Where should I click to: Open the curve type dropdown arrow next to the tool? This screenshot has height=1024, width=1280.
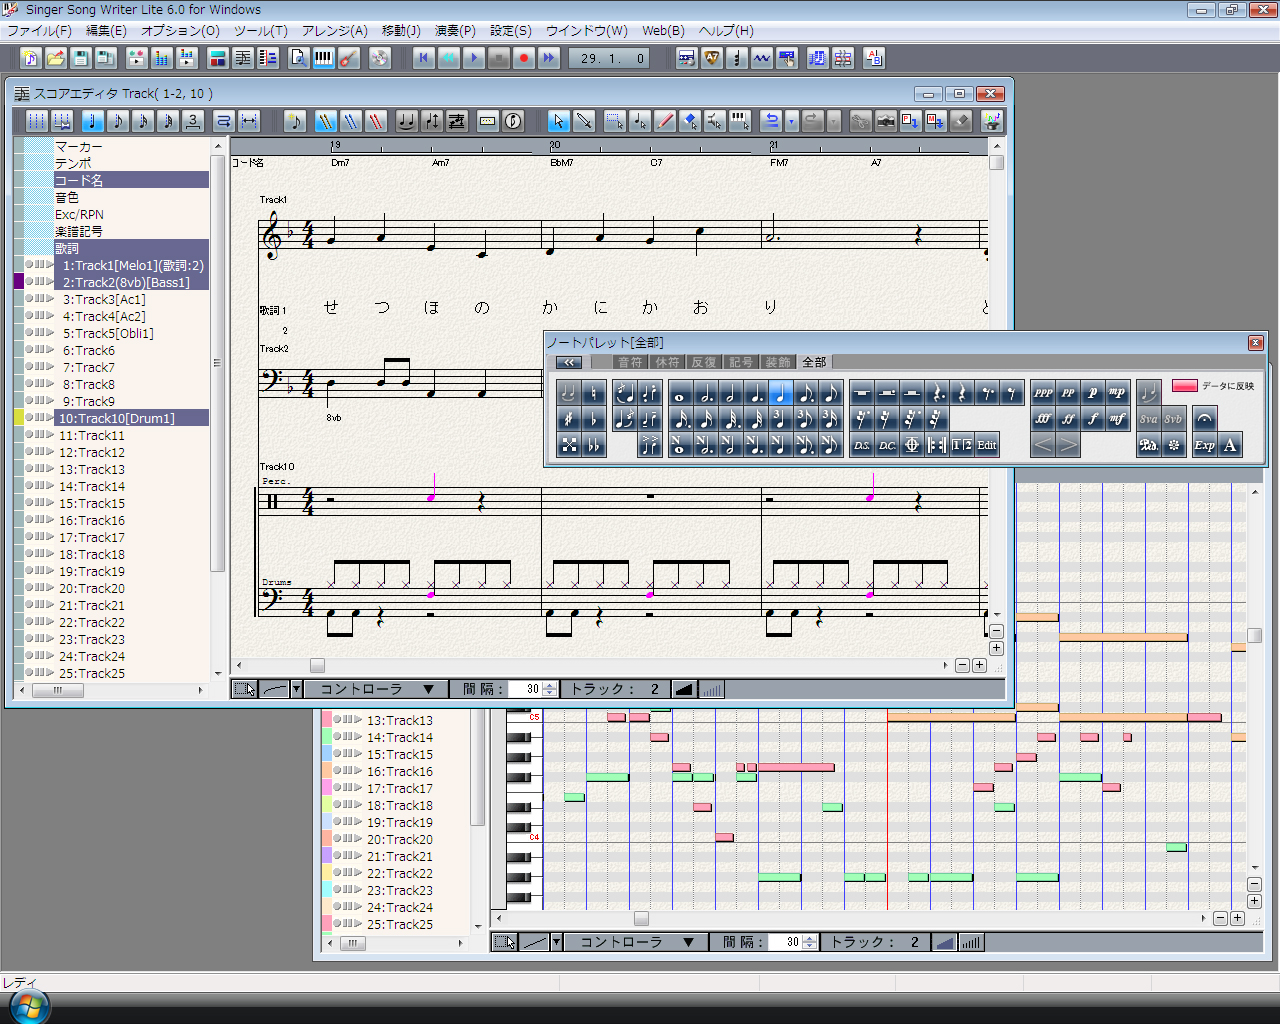[296, 688]
